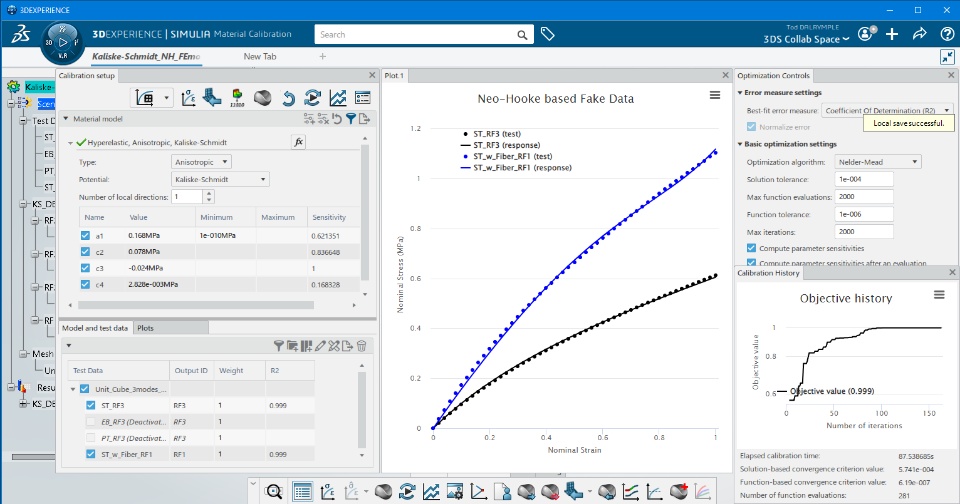Viewport: 960px width, 504px height.
Task: Click the add parameter icon in Material model header
Action: coord(309,119)
